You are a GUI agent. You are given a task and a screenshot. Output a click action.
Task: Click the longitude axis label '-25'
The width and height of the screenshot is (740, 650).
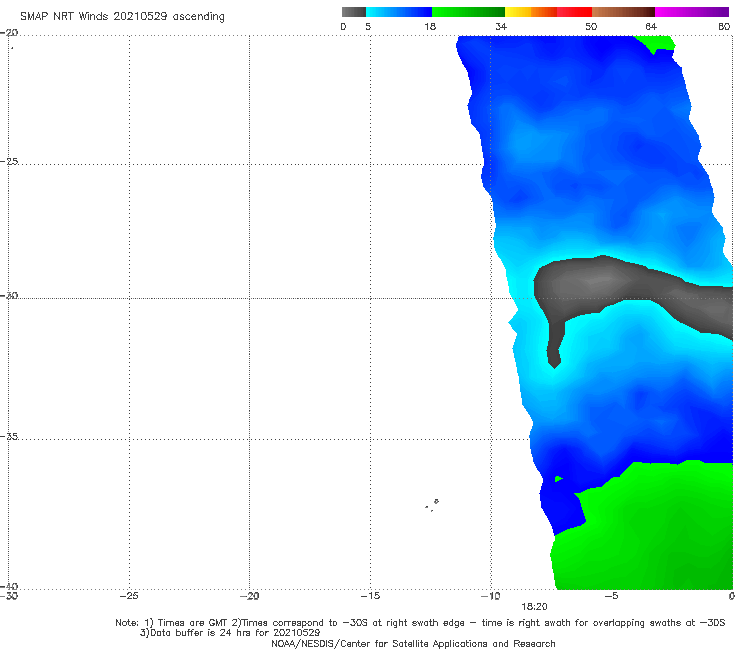click(x=129, y=596)
